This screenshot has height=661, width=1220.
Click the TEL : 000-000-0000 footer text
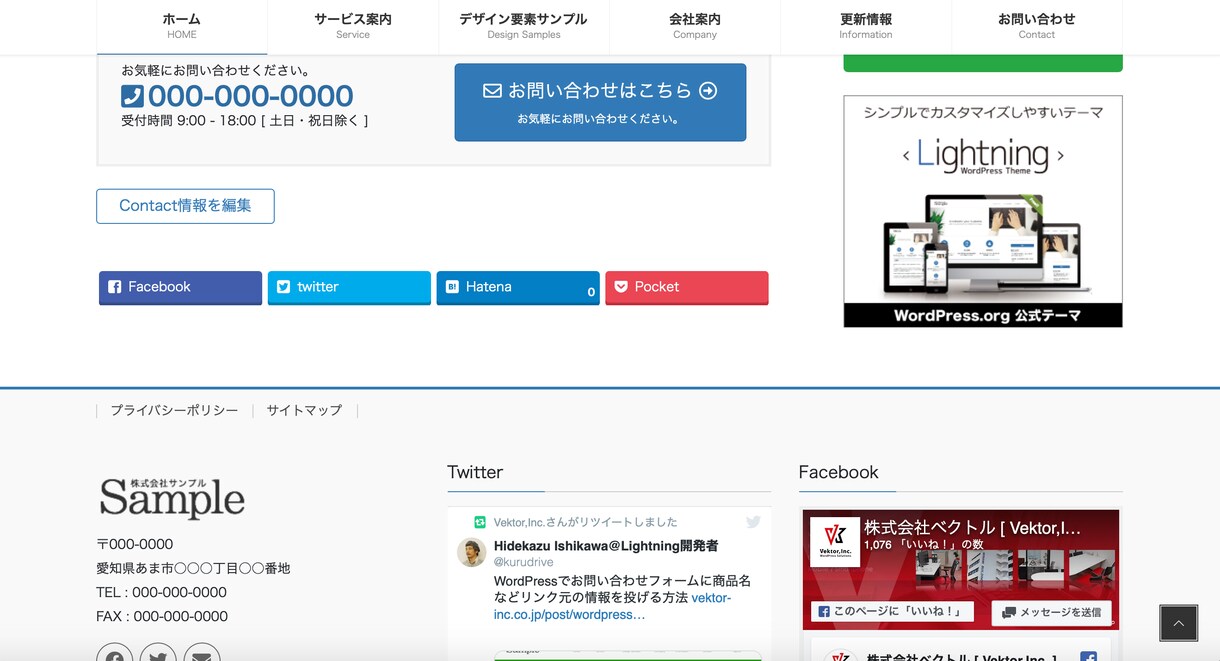pyautogui.click(x=161, y=592)
